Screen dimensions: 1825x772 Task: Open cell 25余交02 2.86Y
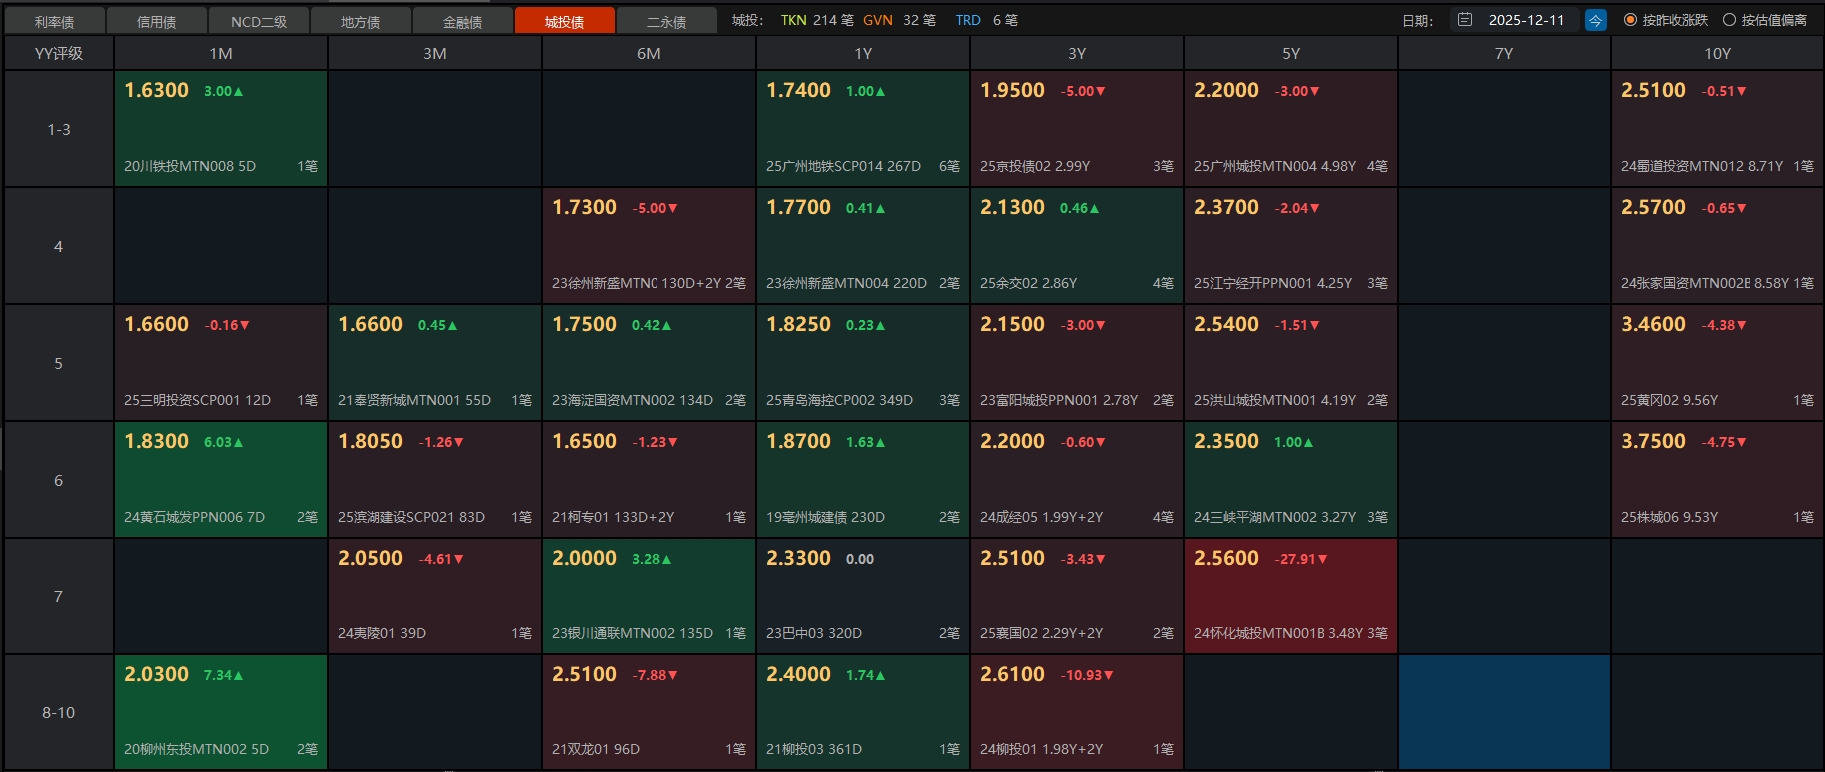pyautogui.click(x=1077, y=246)
